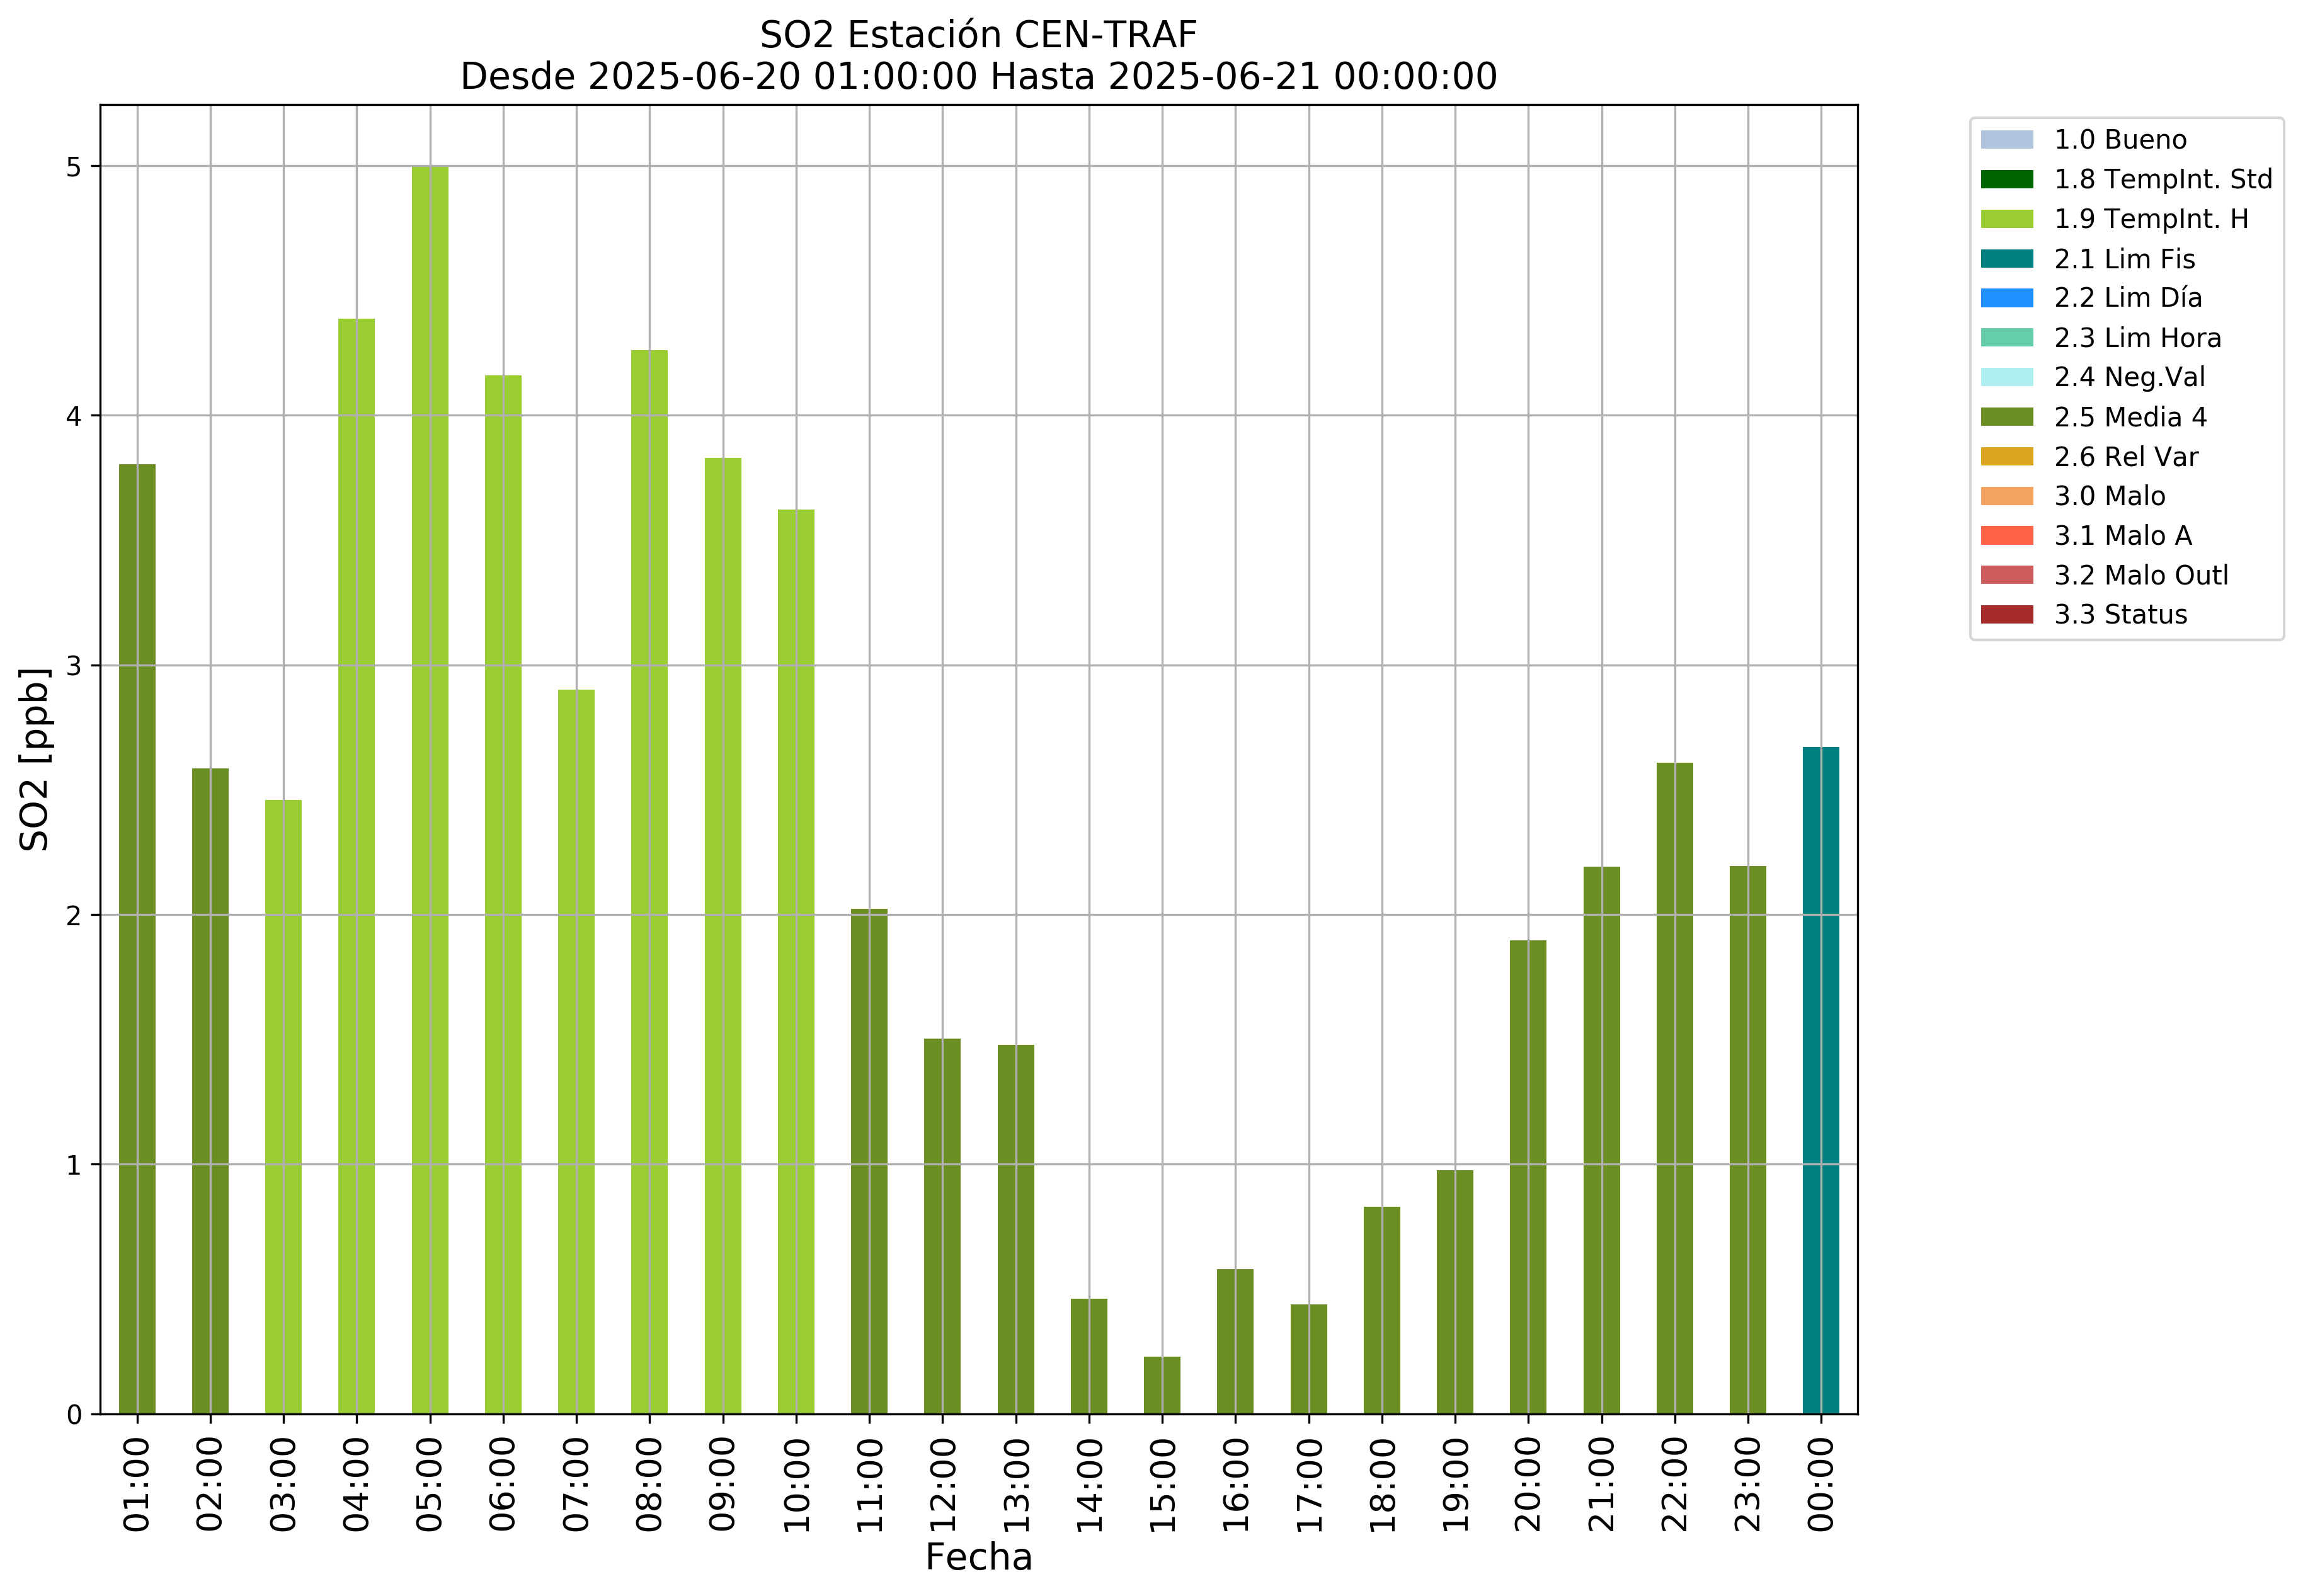2303x1596 pixels.
Task: Click the SO2 [ppb] y-axis label
Action: pyautogui.click(x=35, y=759)
